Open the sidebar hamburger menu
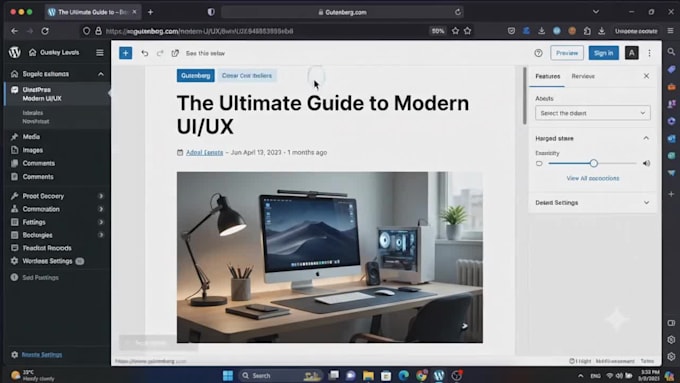 click(x=100, y=52)
